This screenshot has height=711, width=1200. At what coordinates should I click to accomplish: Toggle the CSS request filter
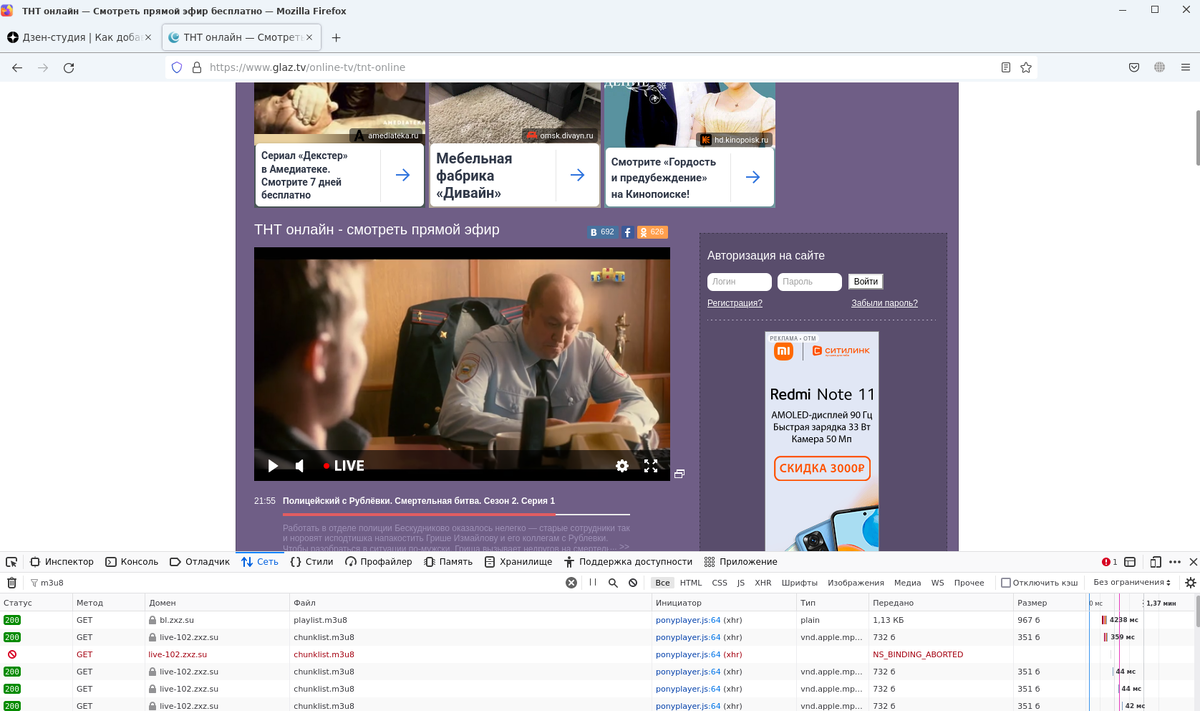(719, 582)
